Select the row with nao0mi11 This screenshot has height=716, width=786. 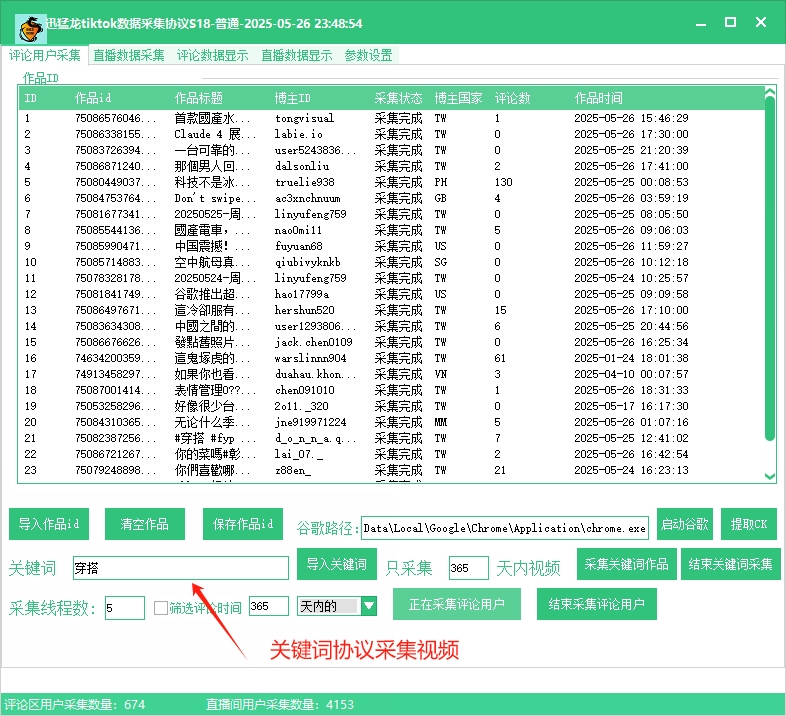tap(391, 230)
